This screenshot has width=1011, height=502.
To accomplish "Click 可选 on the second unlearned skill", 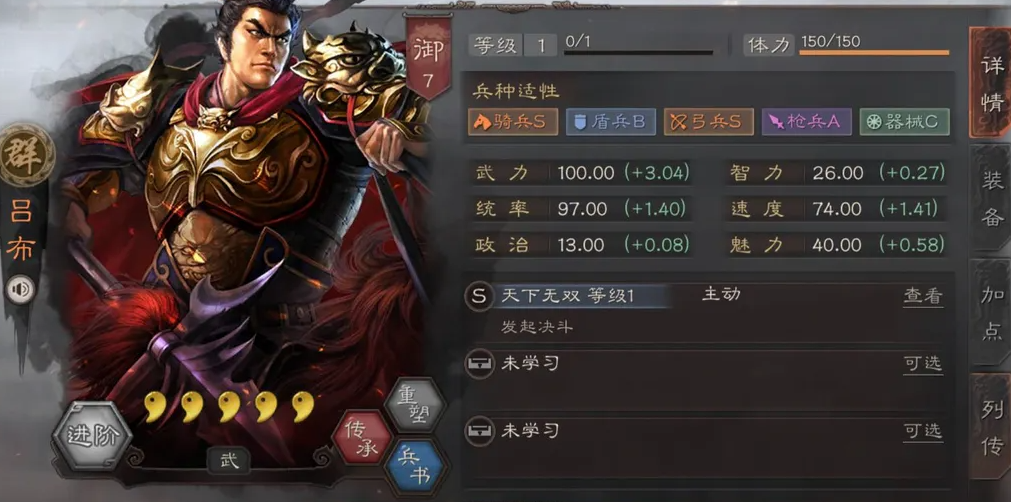I will (923, 431).
